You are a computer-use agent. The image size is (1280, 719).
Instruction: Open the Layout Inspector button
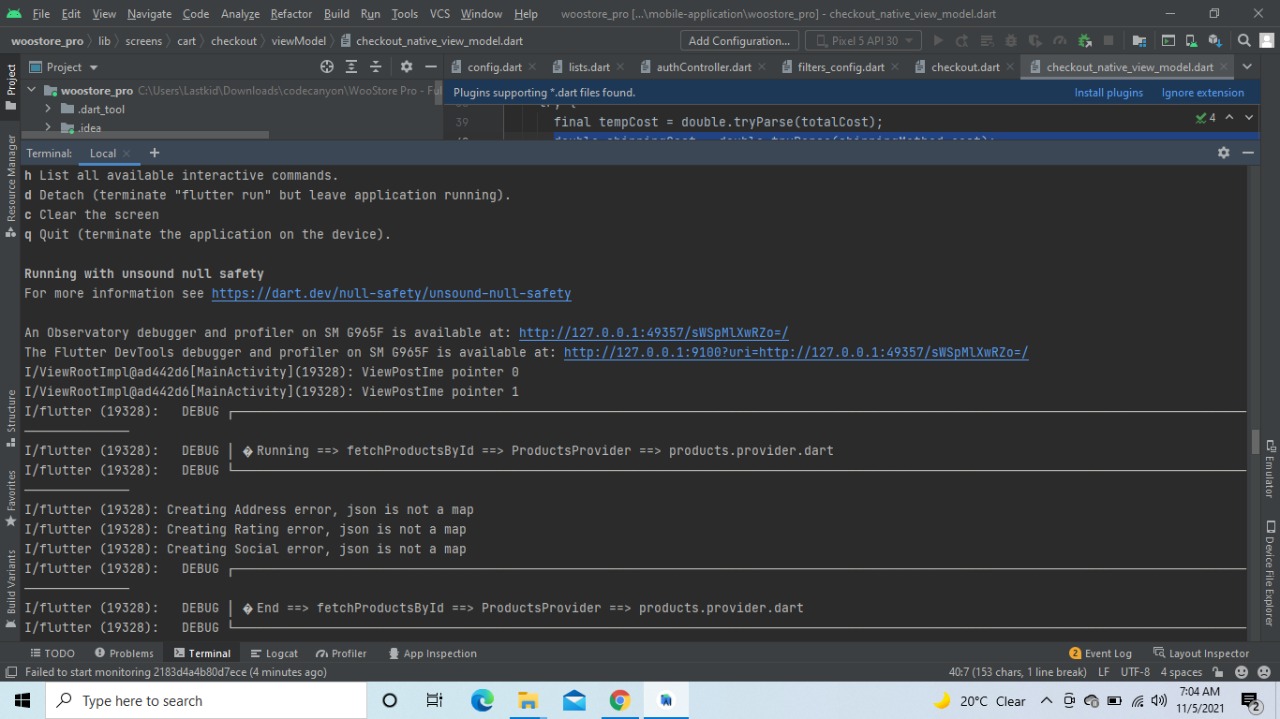pos(1201,653)
